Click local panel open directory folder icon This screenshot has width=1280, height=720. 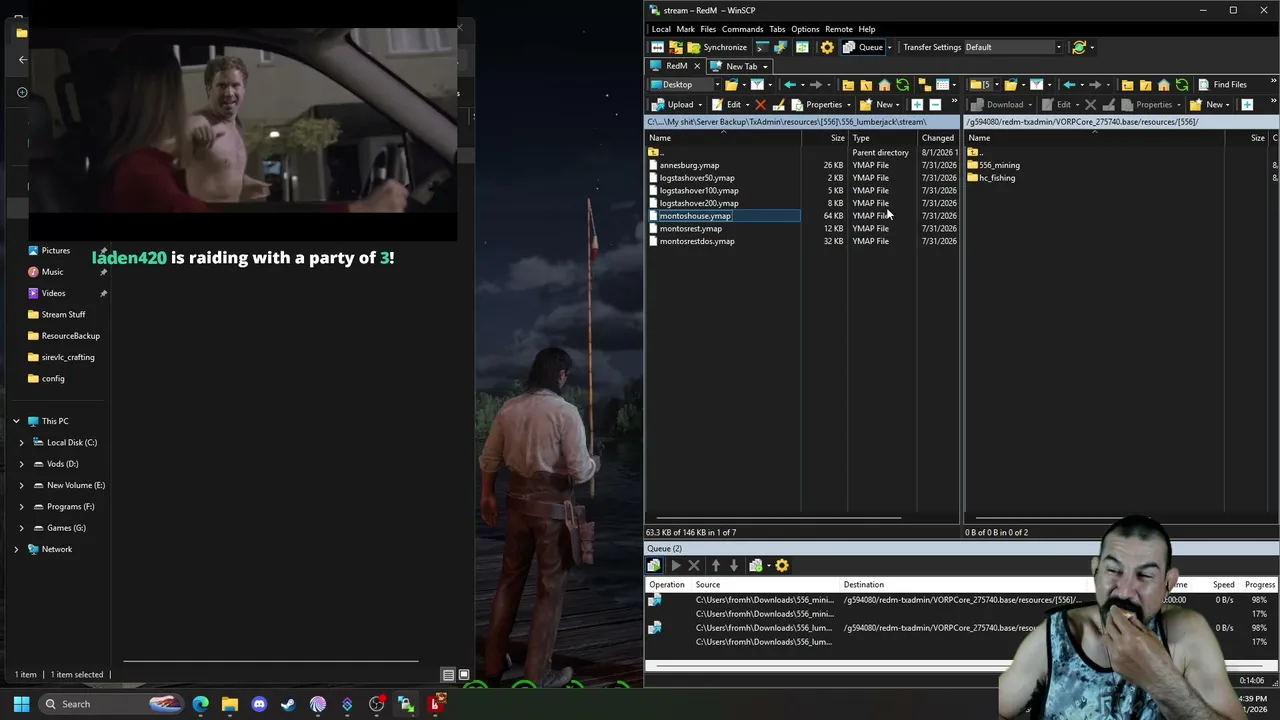(732, 85)
